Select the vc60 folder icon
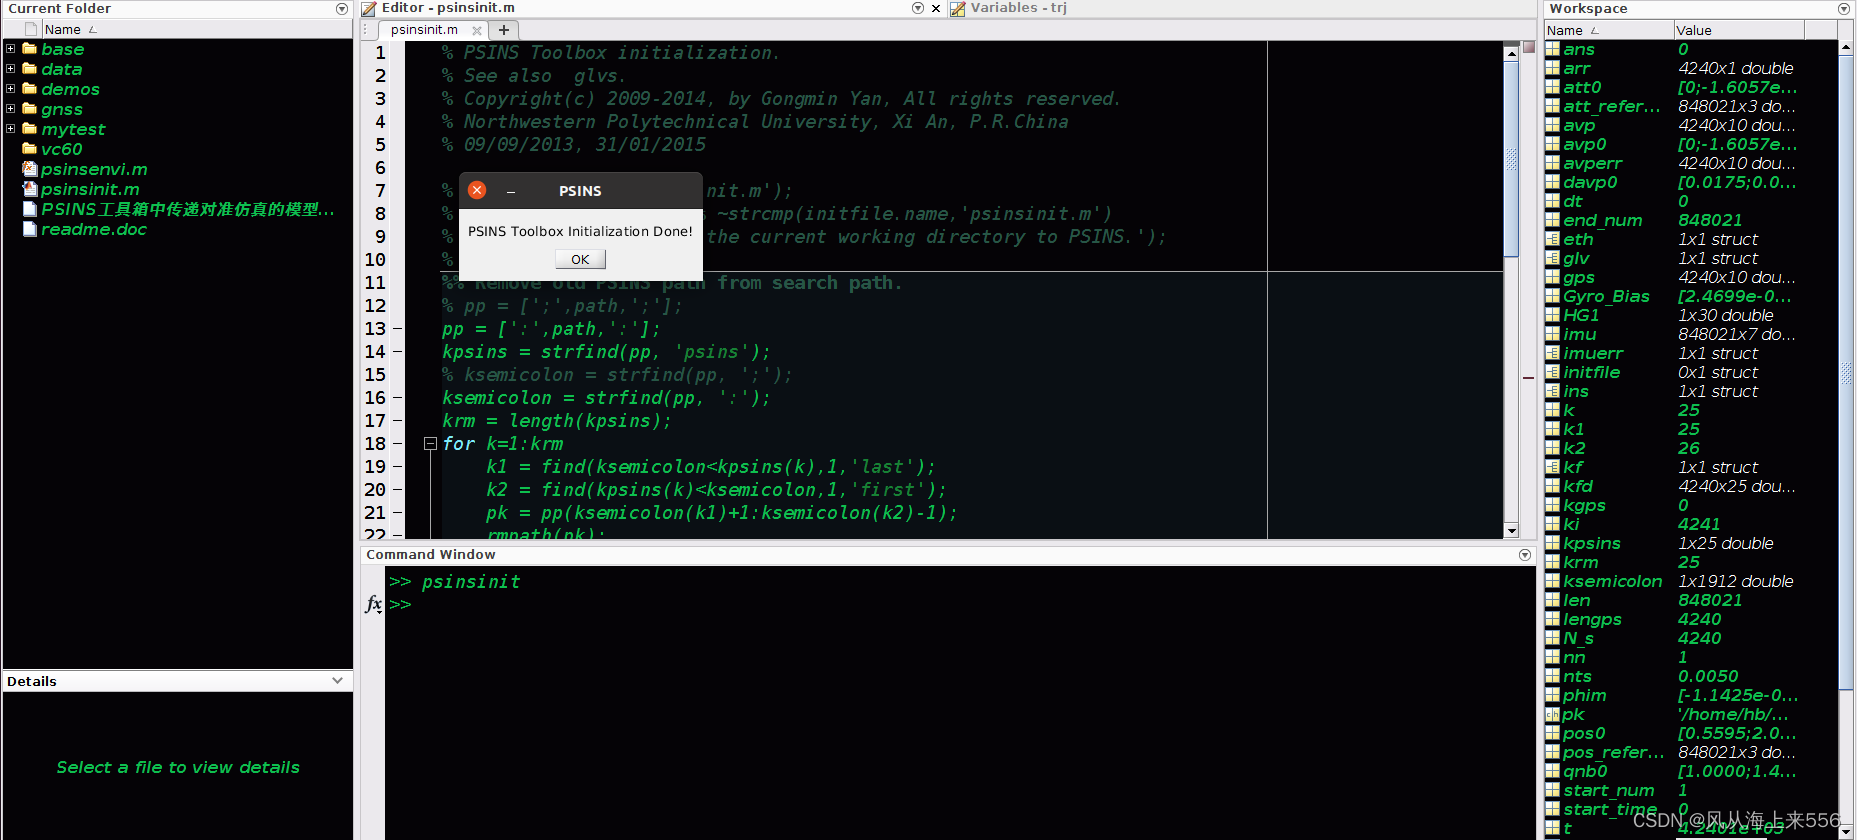The width and height of the screenshot is (1857, 840). pyautogui.click(x=30, y=148)
